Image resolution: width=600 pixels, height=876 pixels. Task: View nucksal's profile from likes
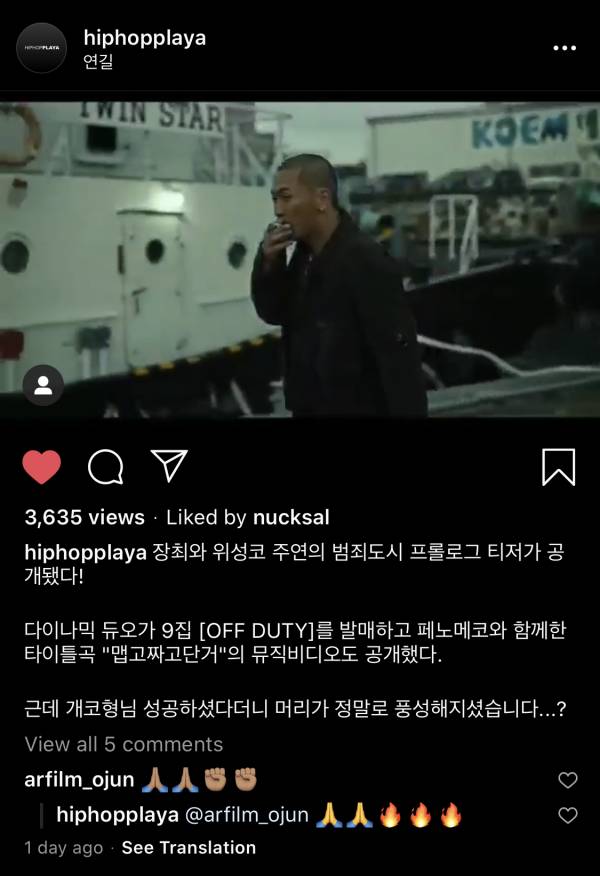(x=291, y=517)
